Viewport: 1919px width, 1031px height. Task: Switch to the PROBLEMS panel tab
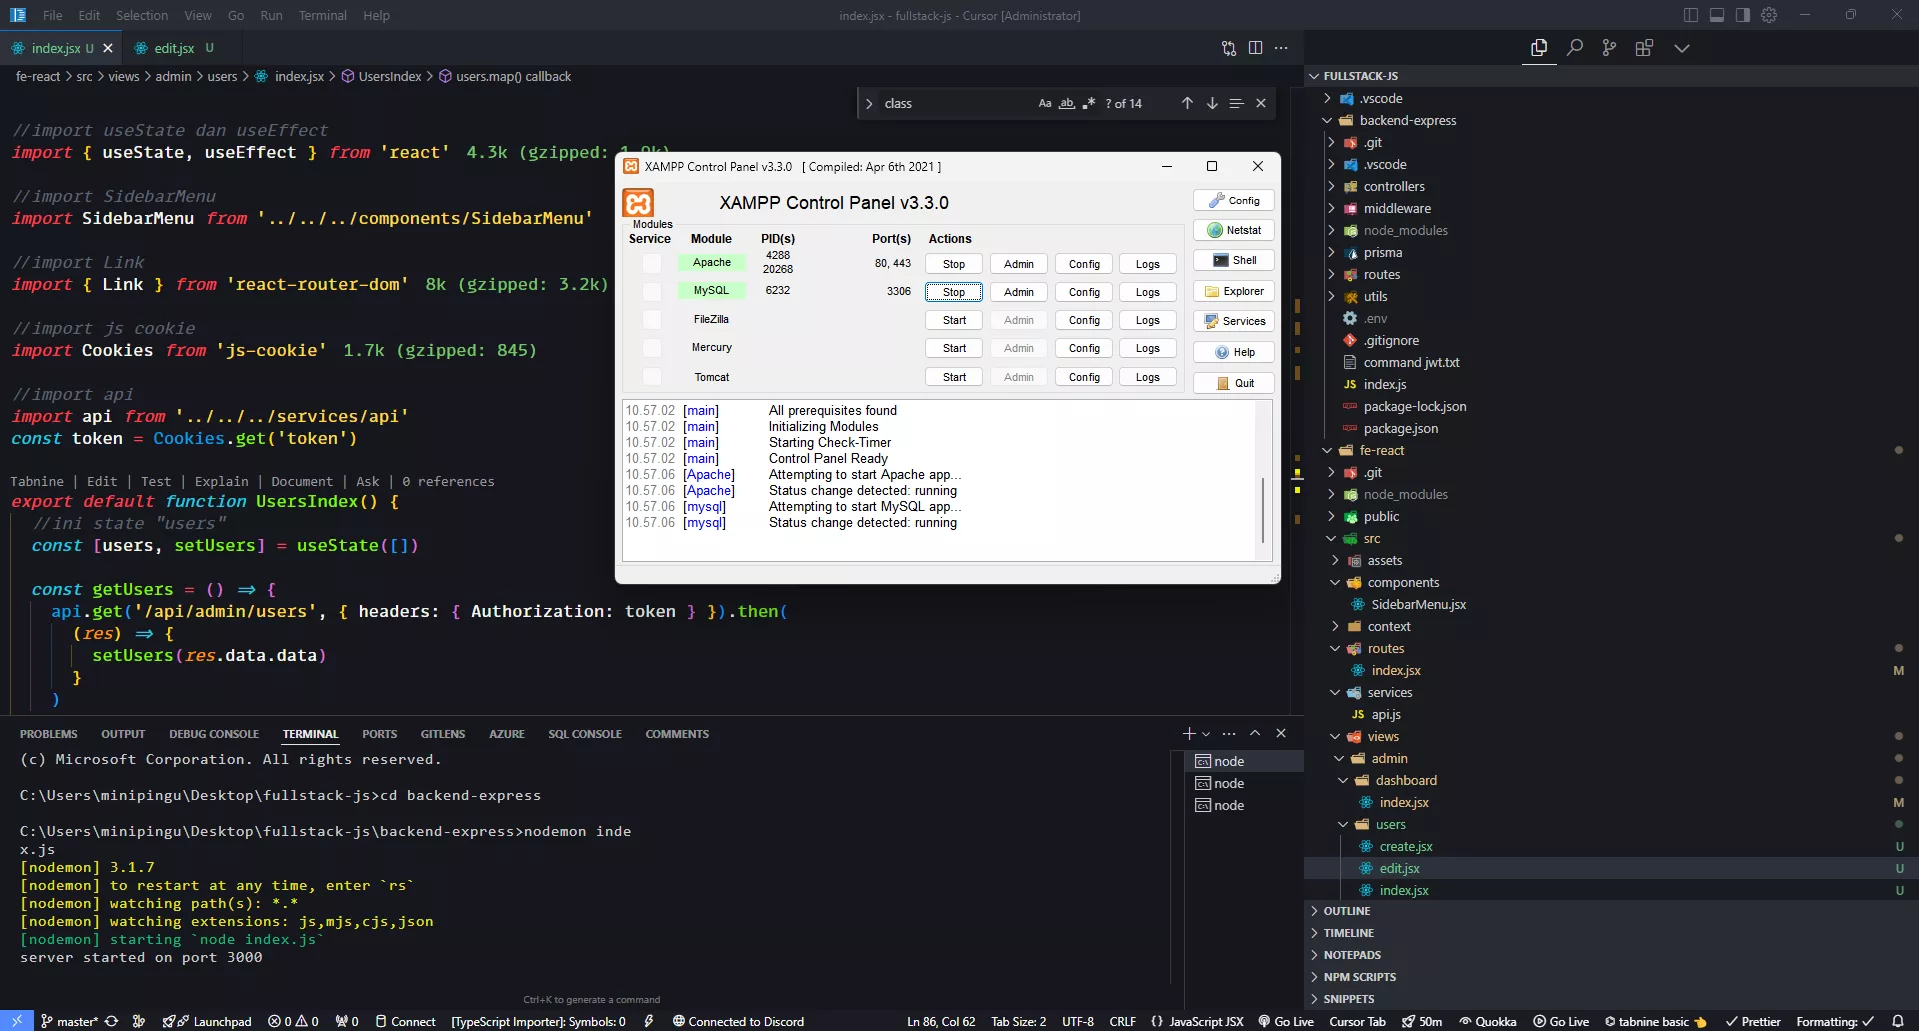pyautogui.click(x=48, y=734)
